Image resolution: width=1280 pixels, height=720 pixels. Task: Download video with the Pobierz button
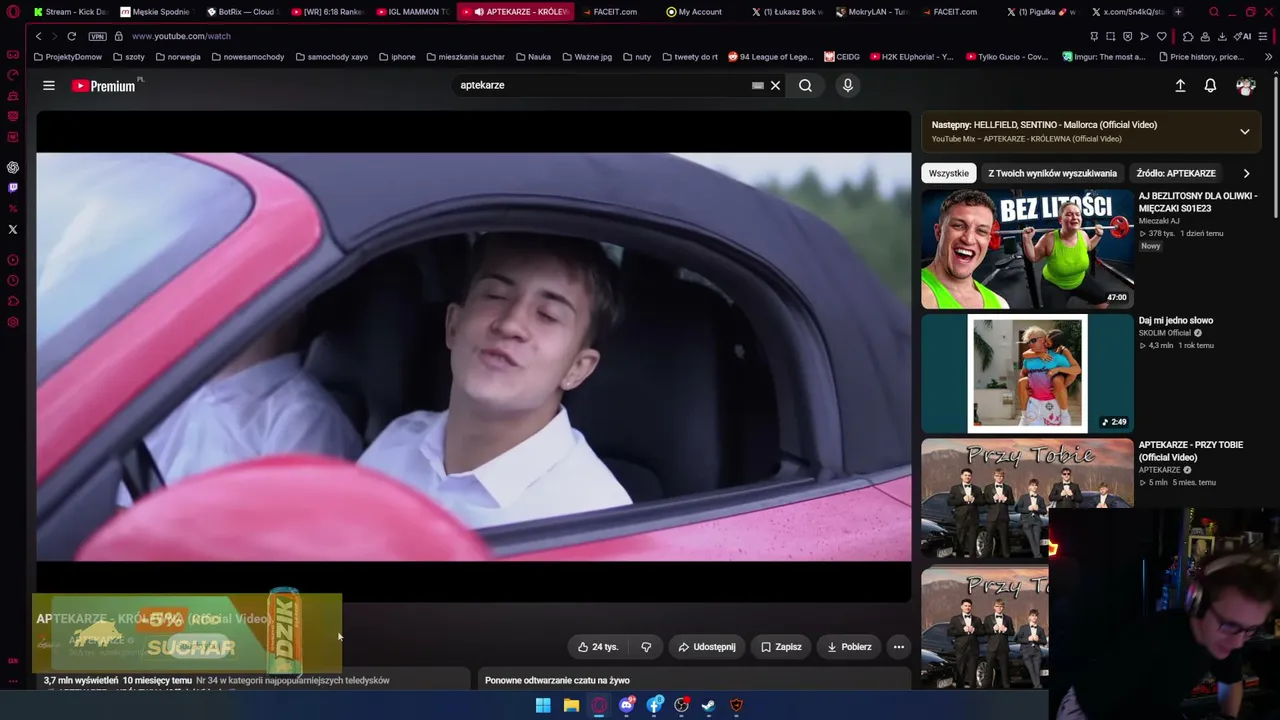pyautogui.click(x=849, y=647)
